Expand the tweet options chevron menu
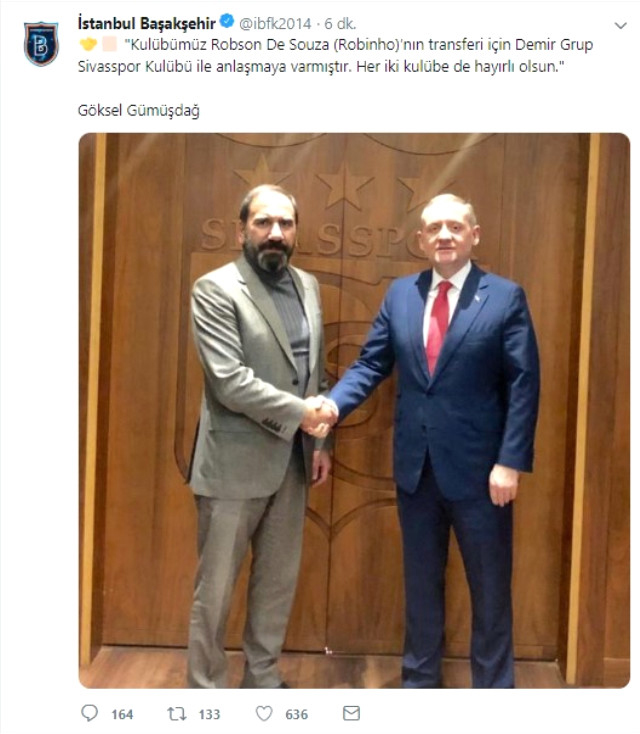640x734 pixels. tap(620, 25)
